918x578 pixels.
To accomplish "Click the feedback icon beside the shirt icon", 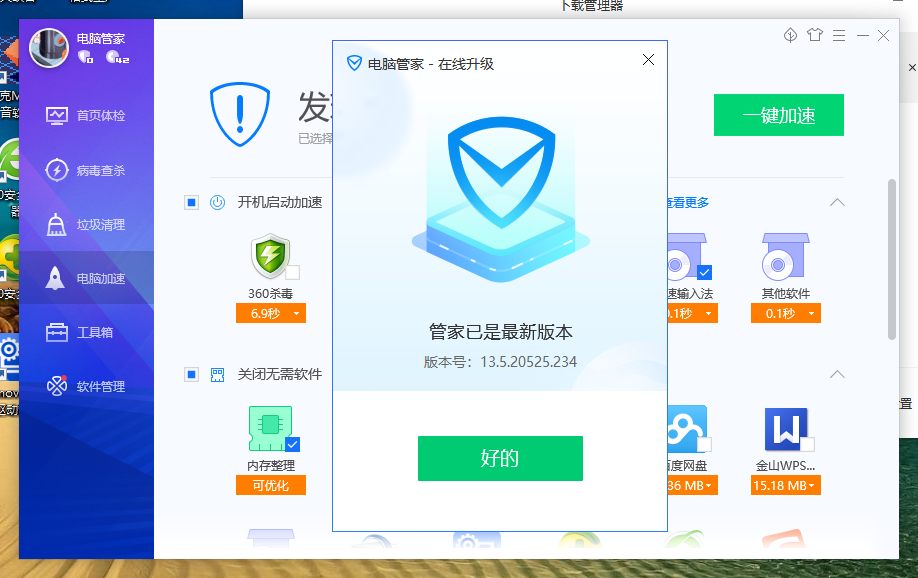I will click(x=790, y=35).
